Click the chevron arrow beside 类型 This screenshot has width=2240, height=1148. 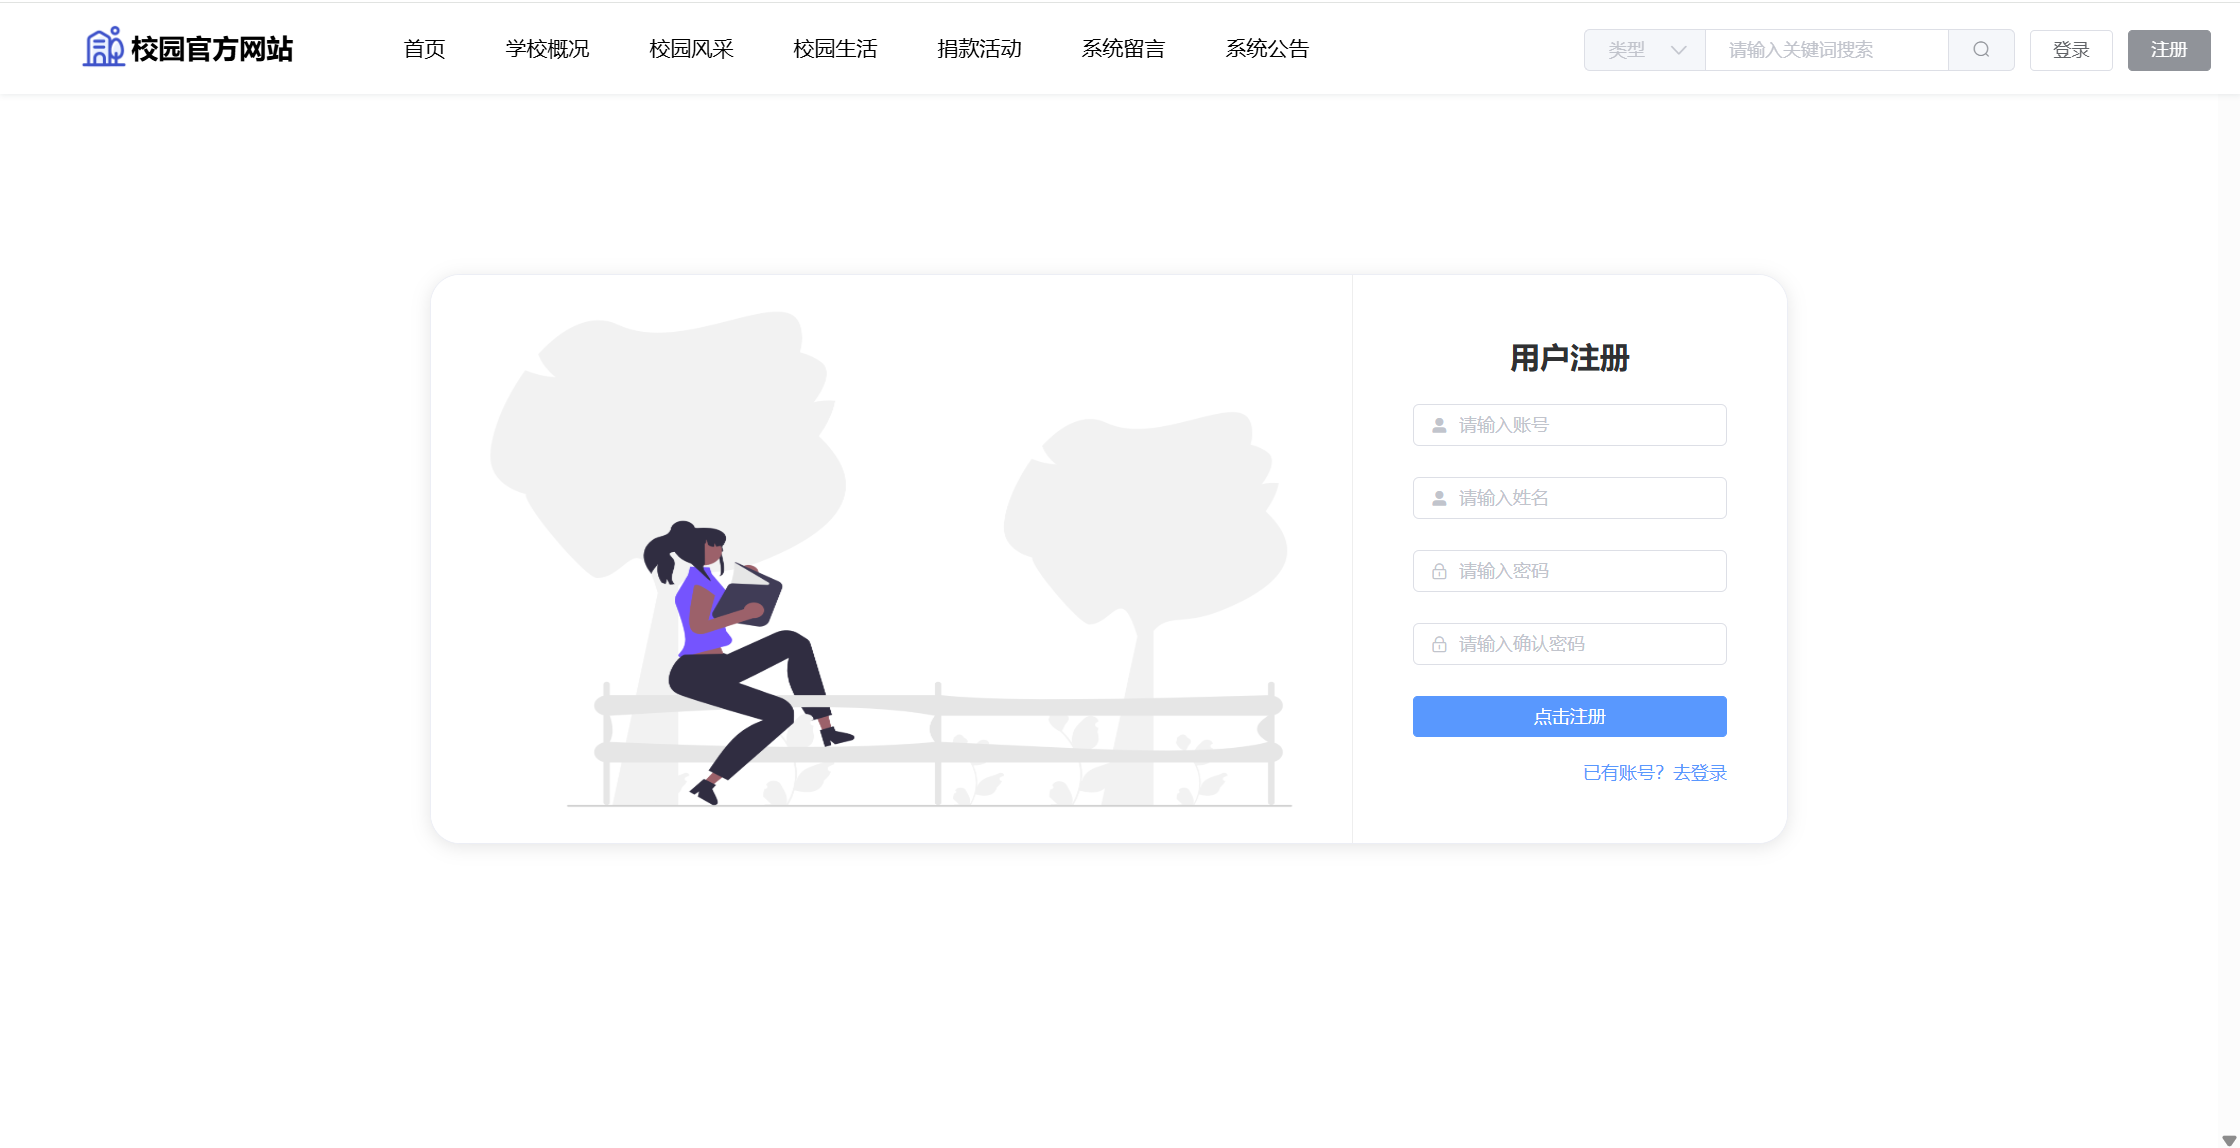(x=1678, y=50)
